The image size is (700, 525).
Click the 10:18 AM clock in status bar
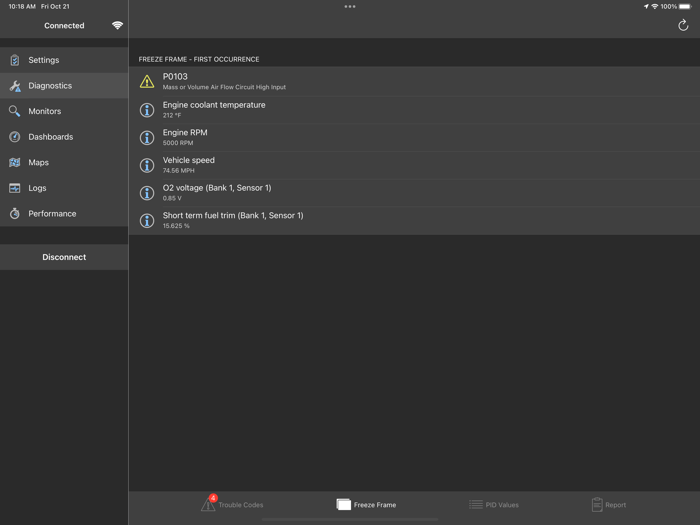(22, 7)
